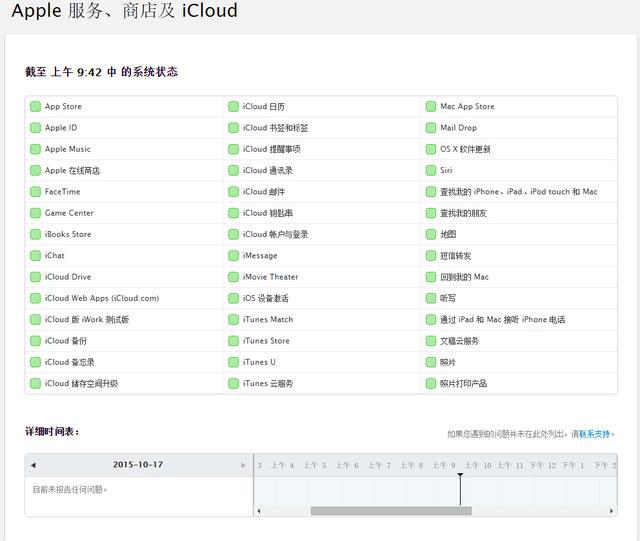Select the 短信转发 entry
Viewport: 640px width, 541px height.
tap(456, 256)
